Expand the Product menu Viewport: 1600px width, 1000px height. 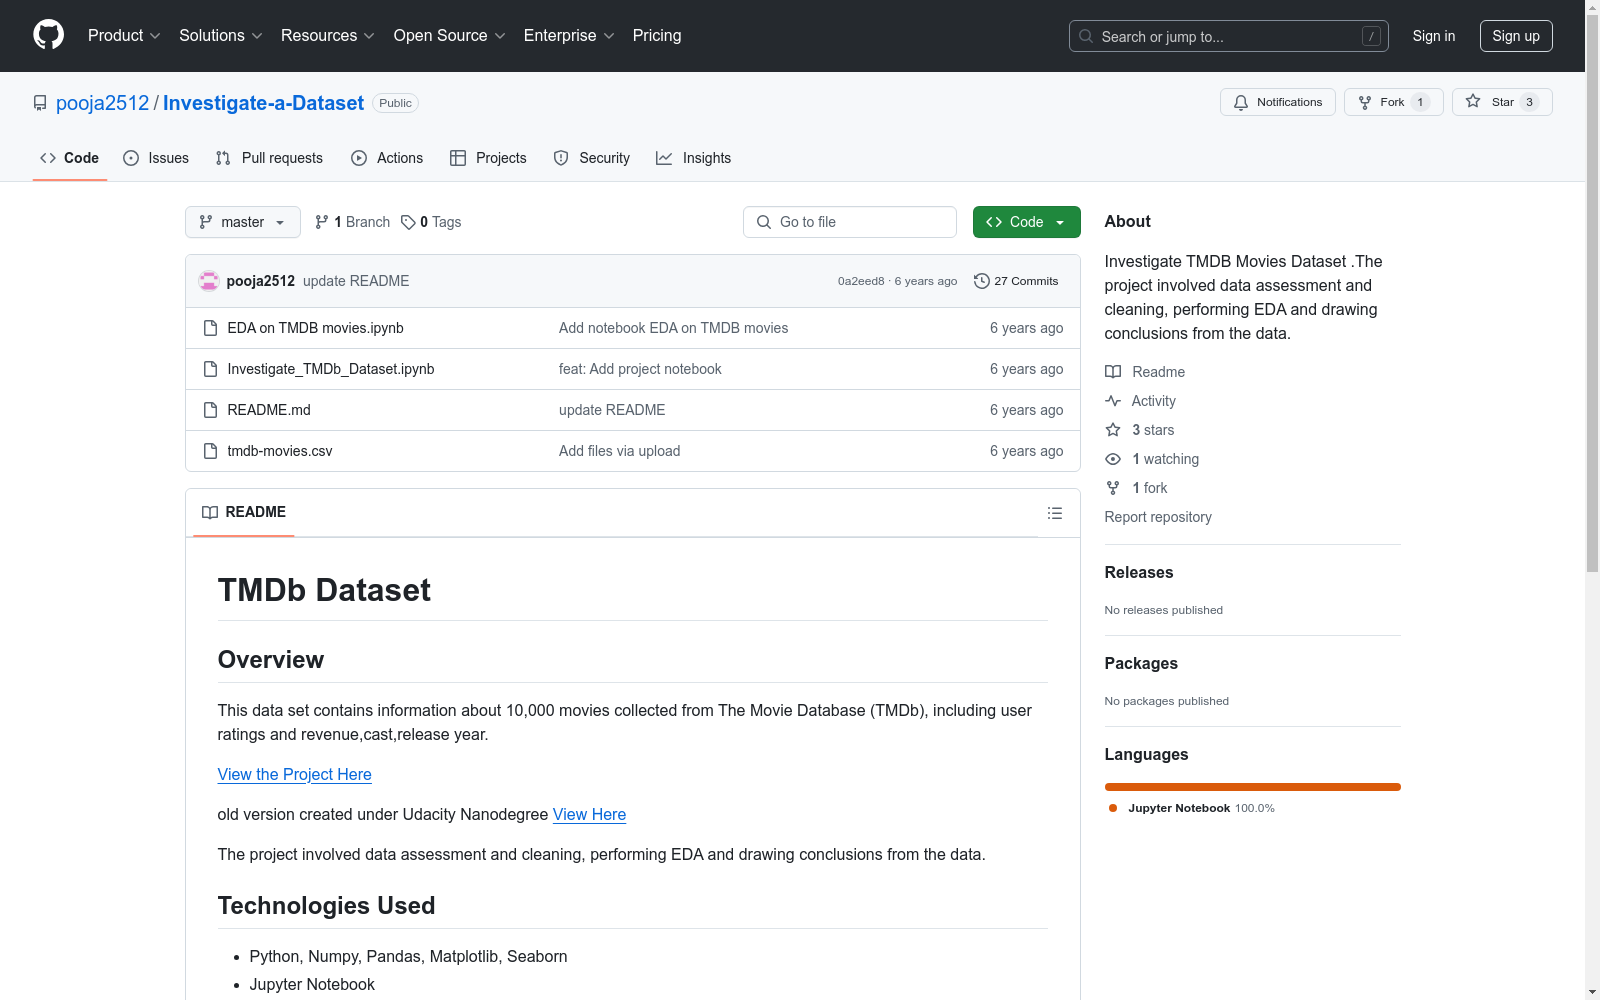point(124,36)
